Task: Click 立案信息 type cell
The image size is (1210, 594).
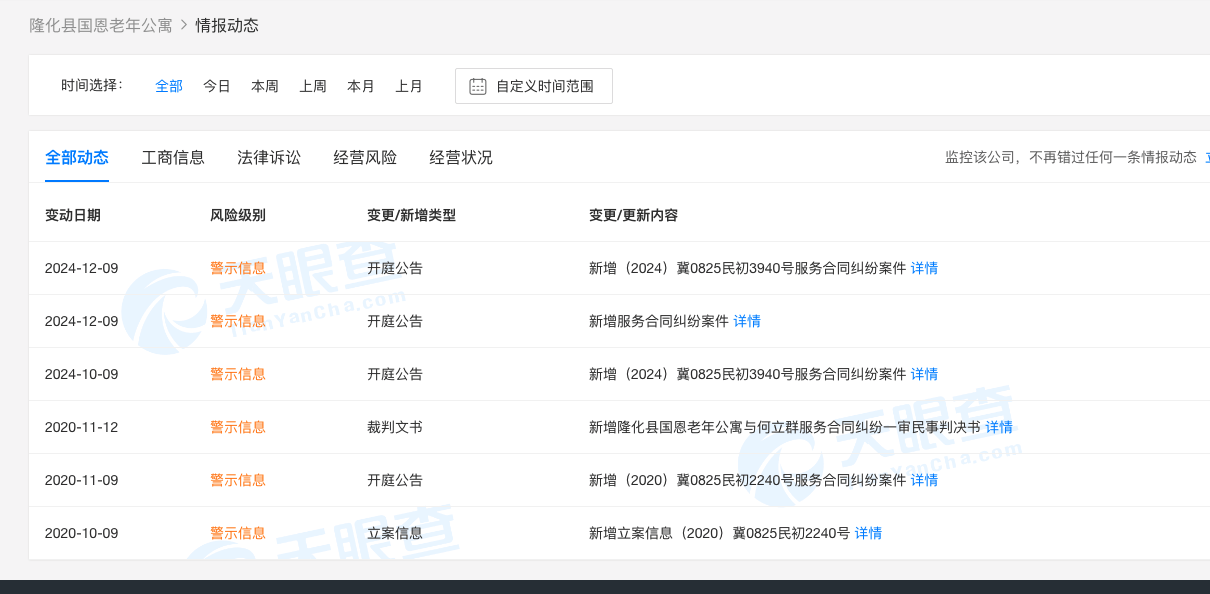Action: [395, 533]
